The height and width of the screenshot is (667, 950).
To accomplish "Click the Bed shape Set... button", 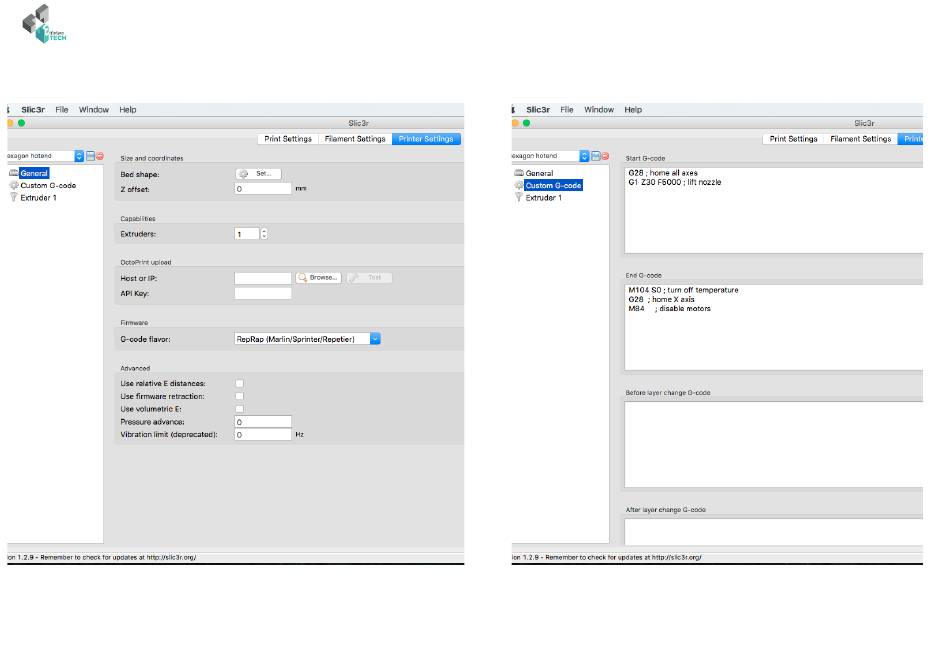I will click(258, 174).
